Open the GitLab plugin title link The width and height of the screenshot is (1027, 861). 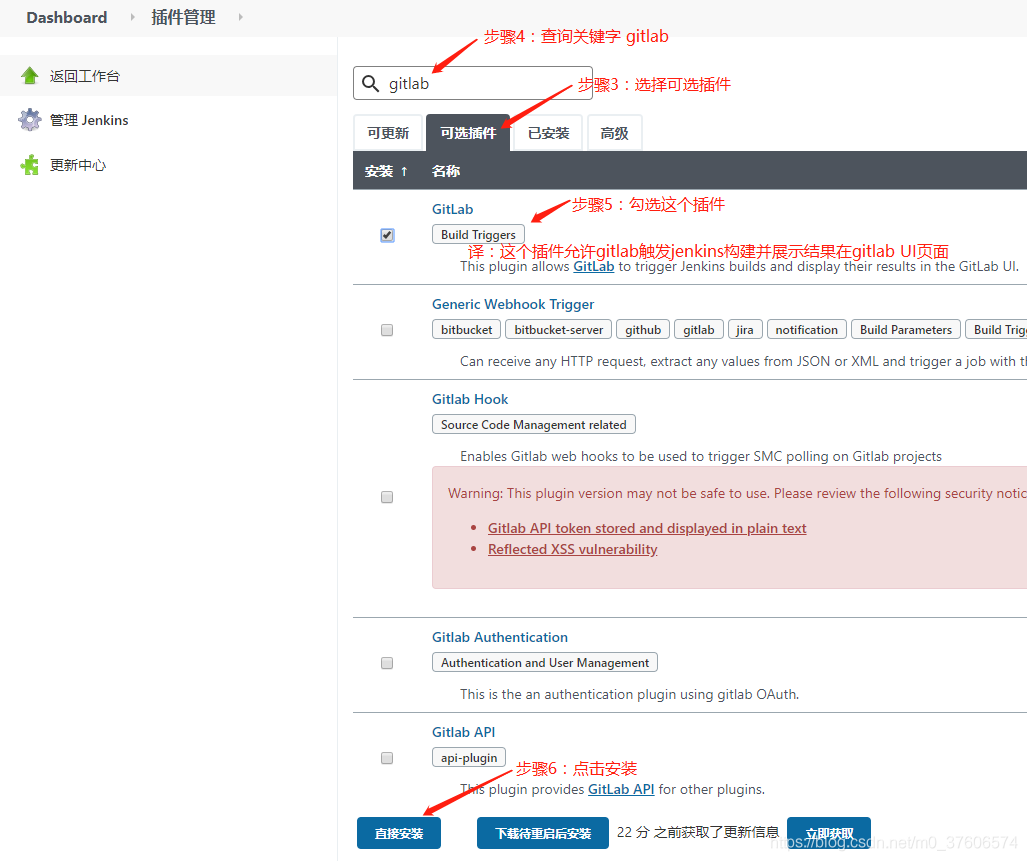pyautogui.click(x=453, y=209)
